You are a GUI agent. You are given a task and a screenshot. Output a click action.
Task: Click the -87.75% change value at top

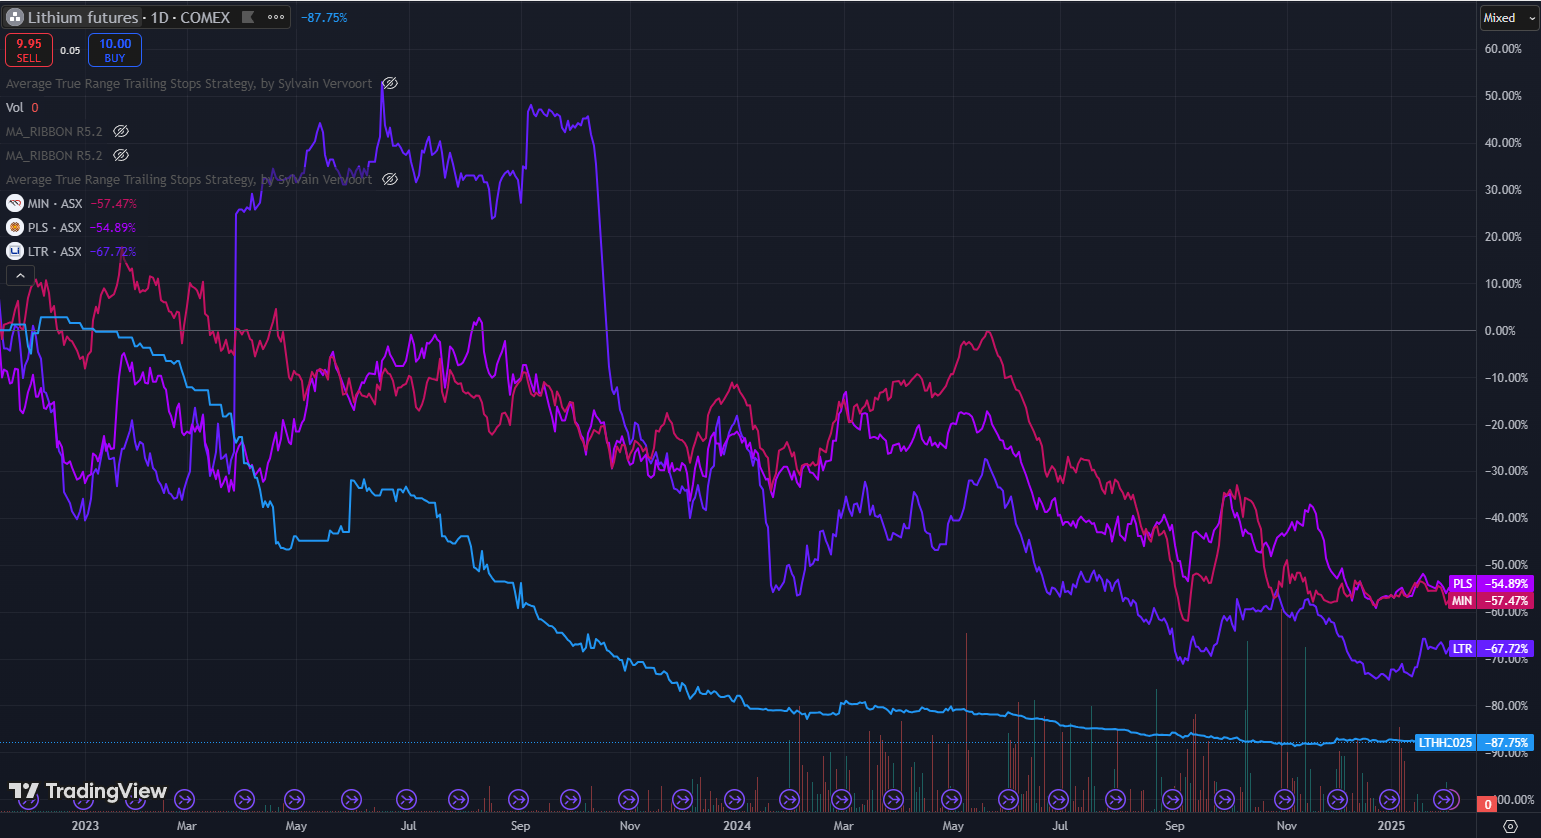[x=324, y=17]
